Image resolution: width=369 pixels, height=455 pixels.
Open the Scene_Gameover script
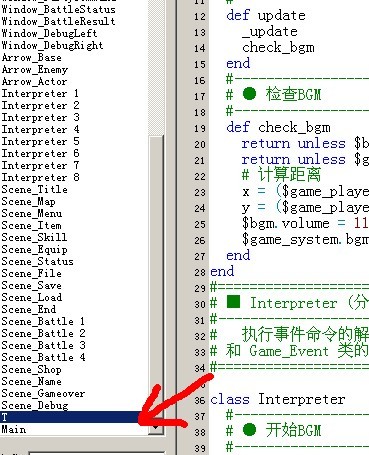tap(43, 393)
